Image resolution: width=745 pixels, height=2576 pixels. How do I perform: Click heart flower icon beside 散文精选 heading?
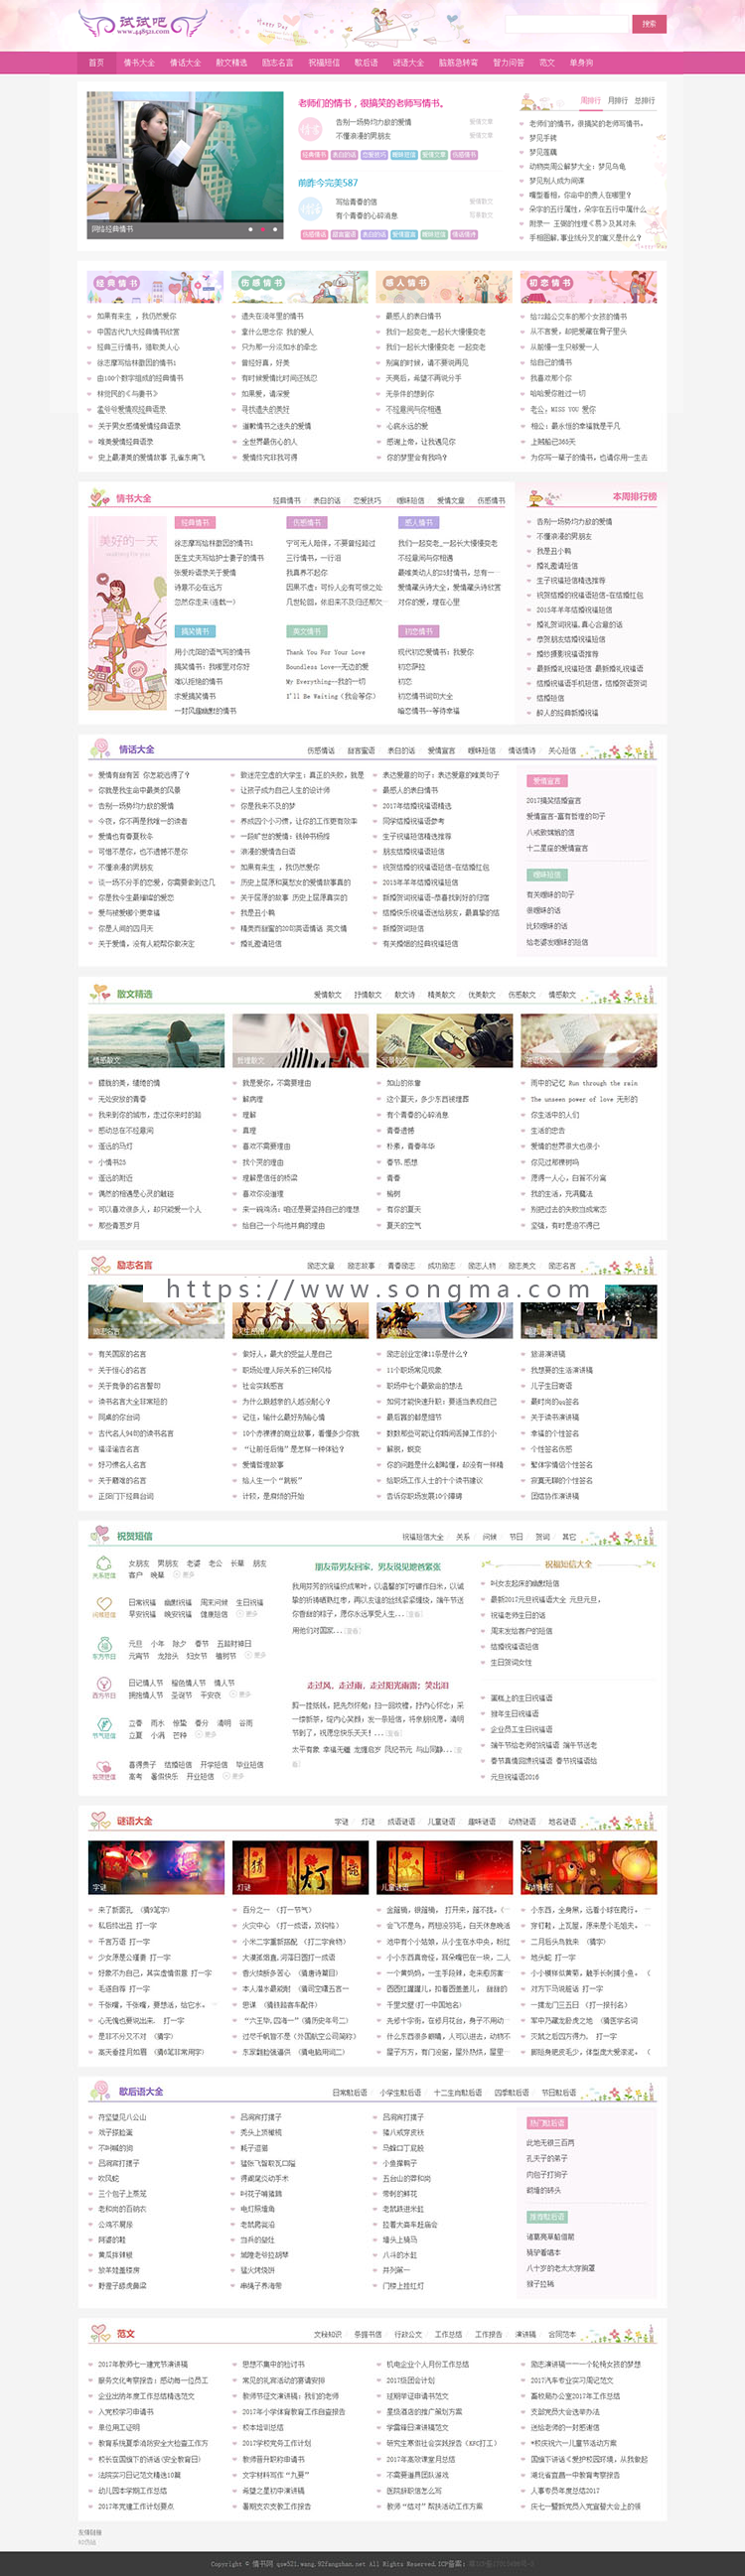click(99, 993)
